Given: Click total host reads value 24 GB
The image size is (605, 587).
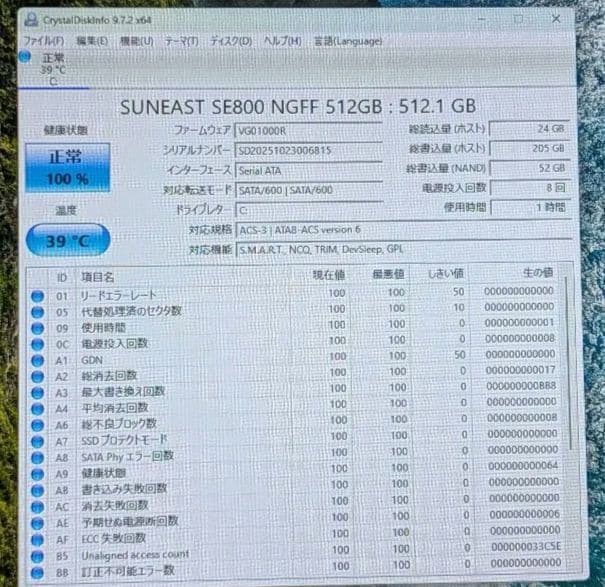Looking at the screenshot, I should (x=530, y=129).
